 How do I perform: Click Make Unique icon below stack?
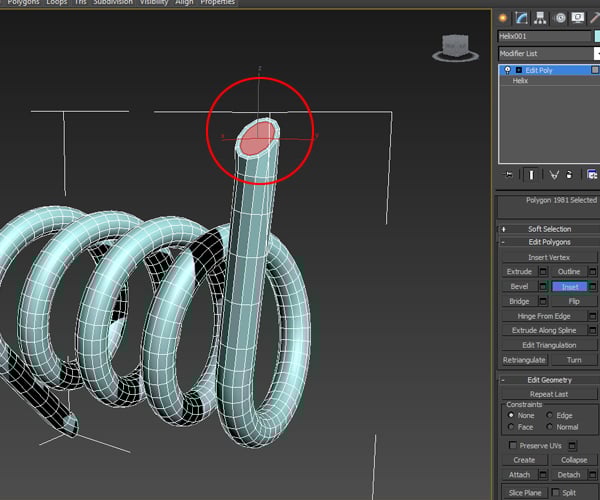[x=554, y=174]
